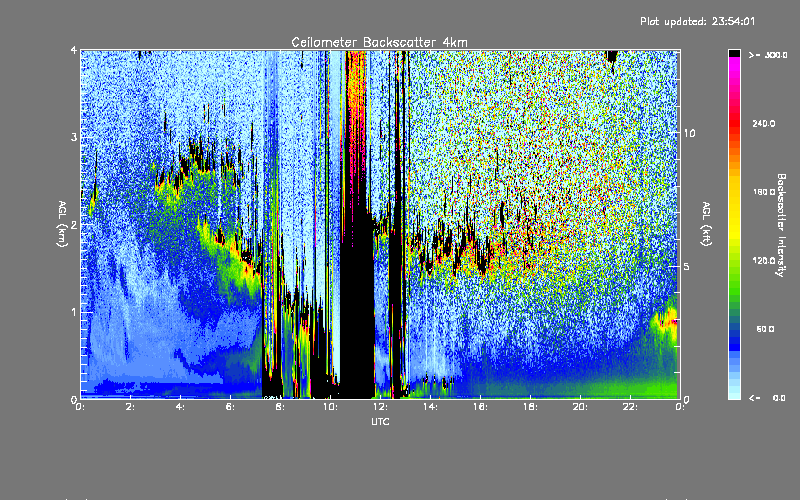Click the '16:' tick on the UTC axis
Screen dimensions: 800x500
[x=480, y=407]
